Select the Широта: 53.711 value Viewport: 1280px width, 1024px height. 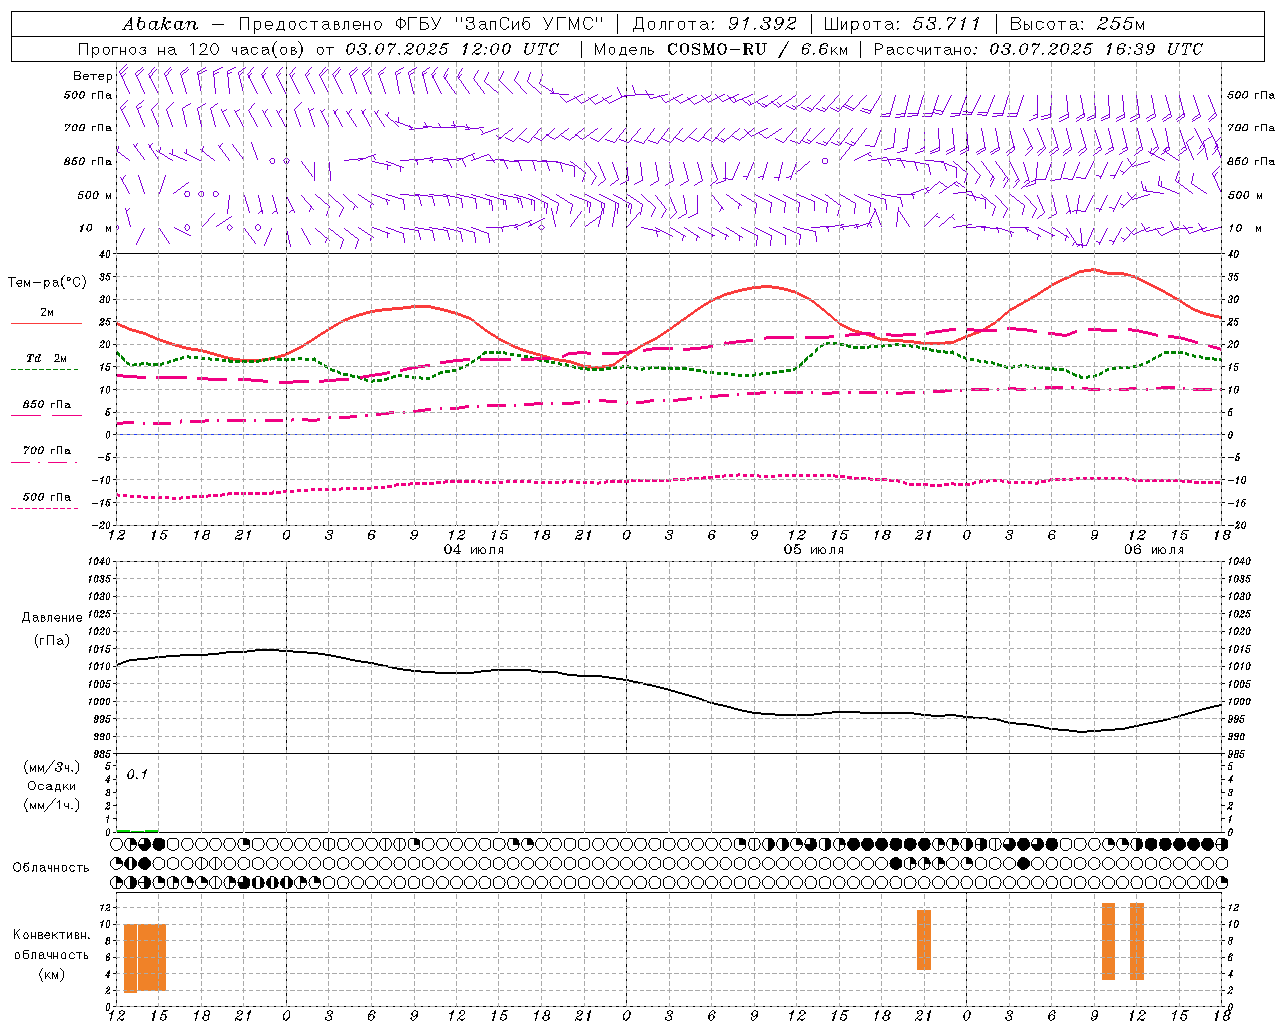(902, 24)
